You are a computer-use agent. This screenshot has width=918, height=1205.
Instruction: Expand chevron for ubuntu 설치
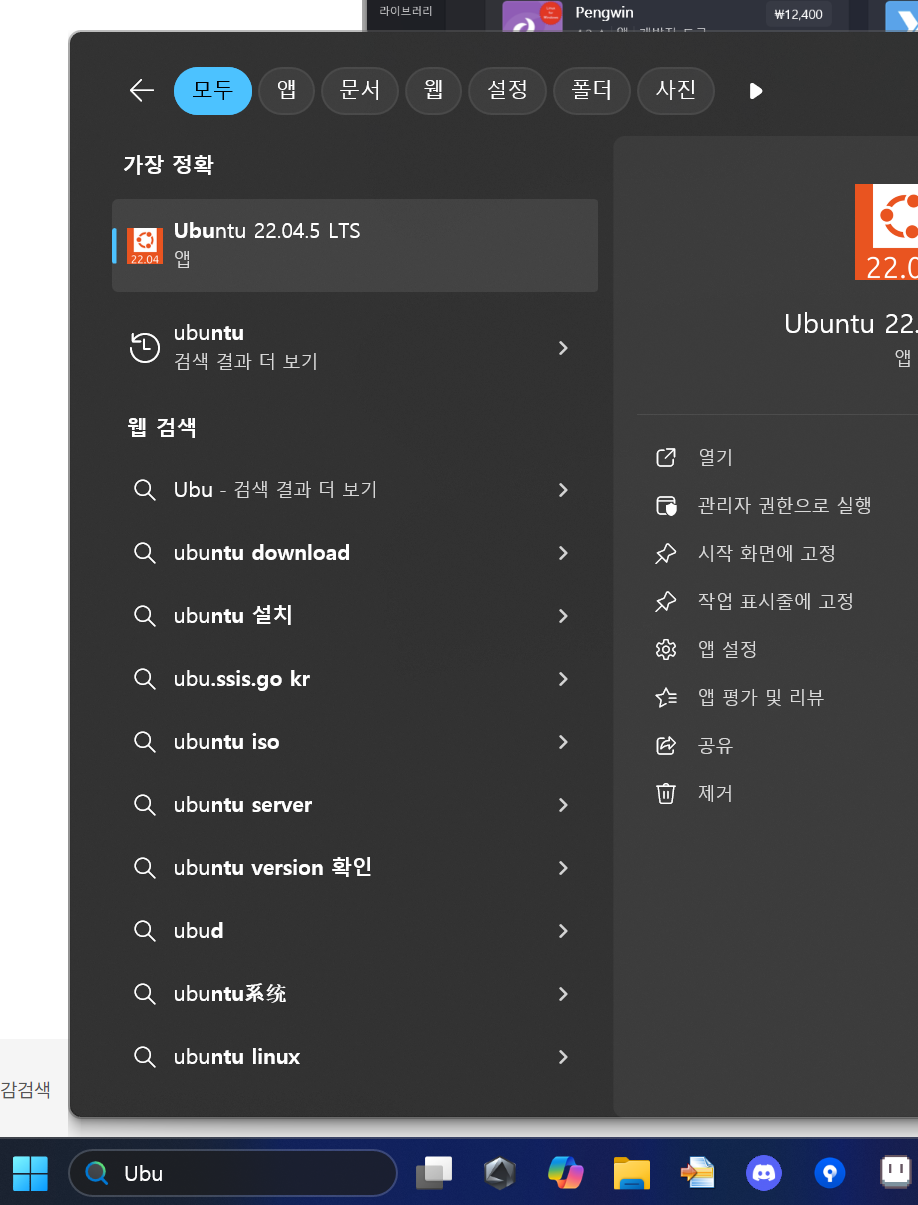[563, 616]
